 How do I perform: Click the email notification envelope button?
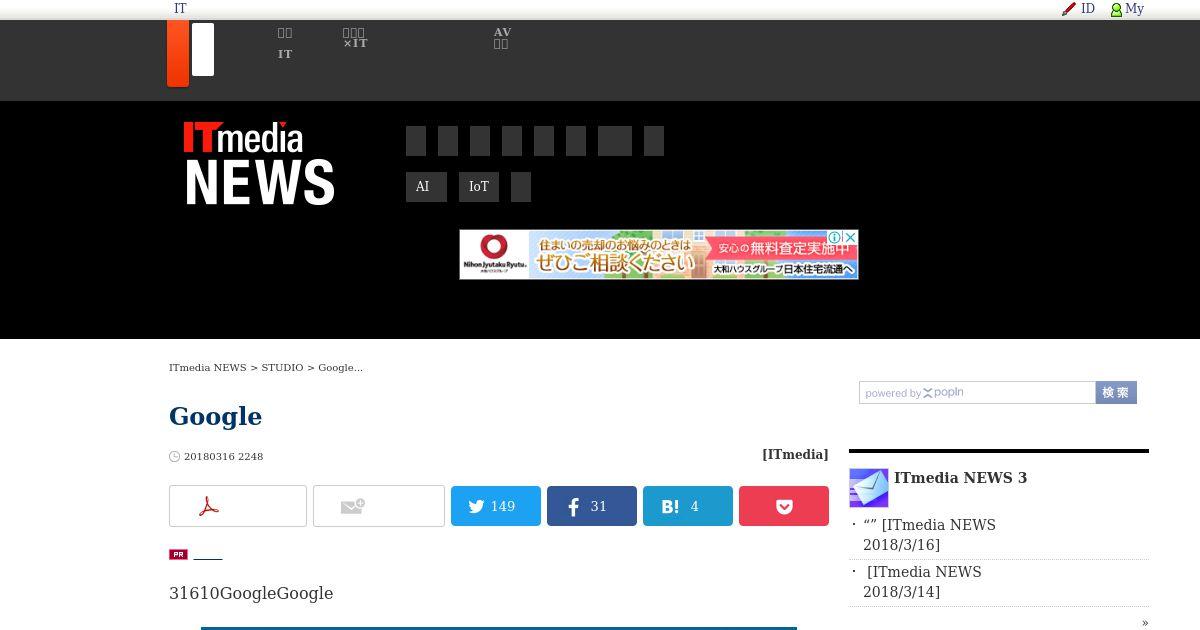pos(379,506)
